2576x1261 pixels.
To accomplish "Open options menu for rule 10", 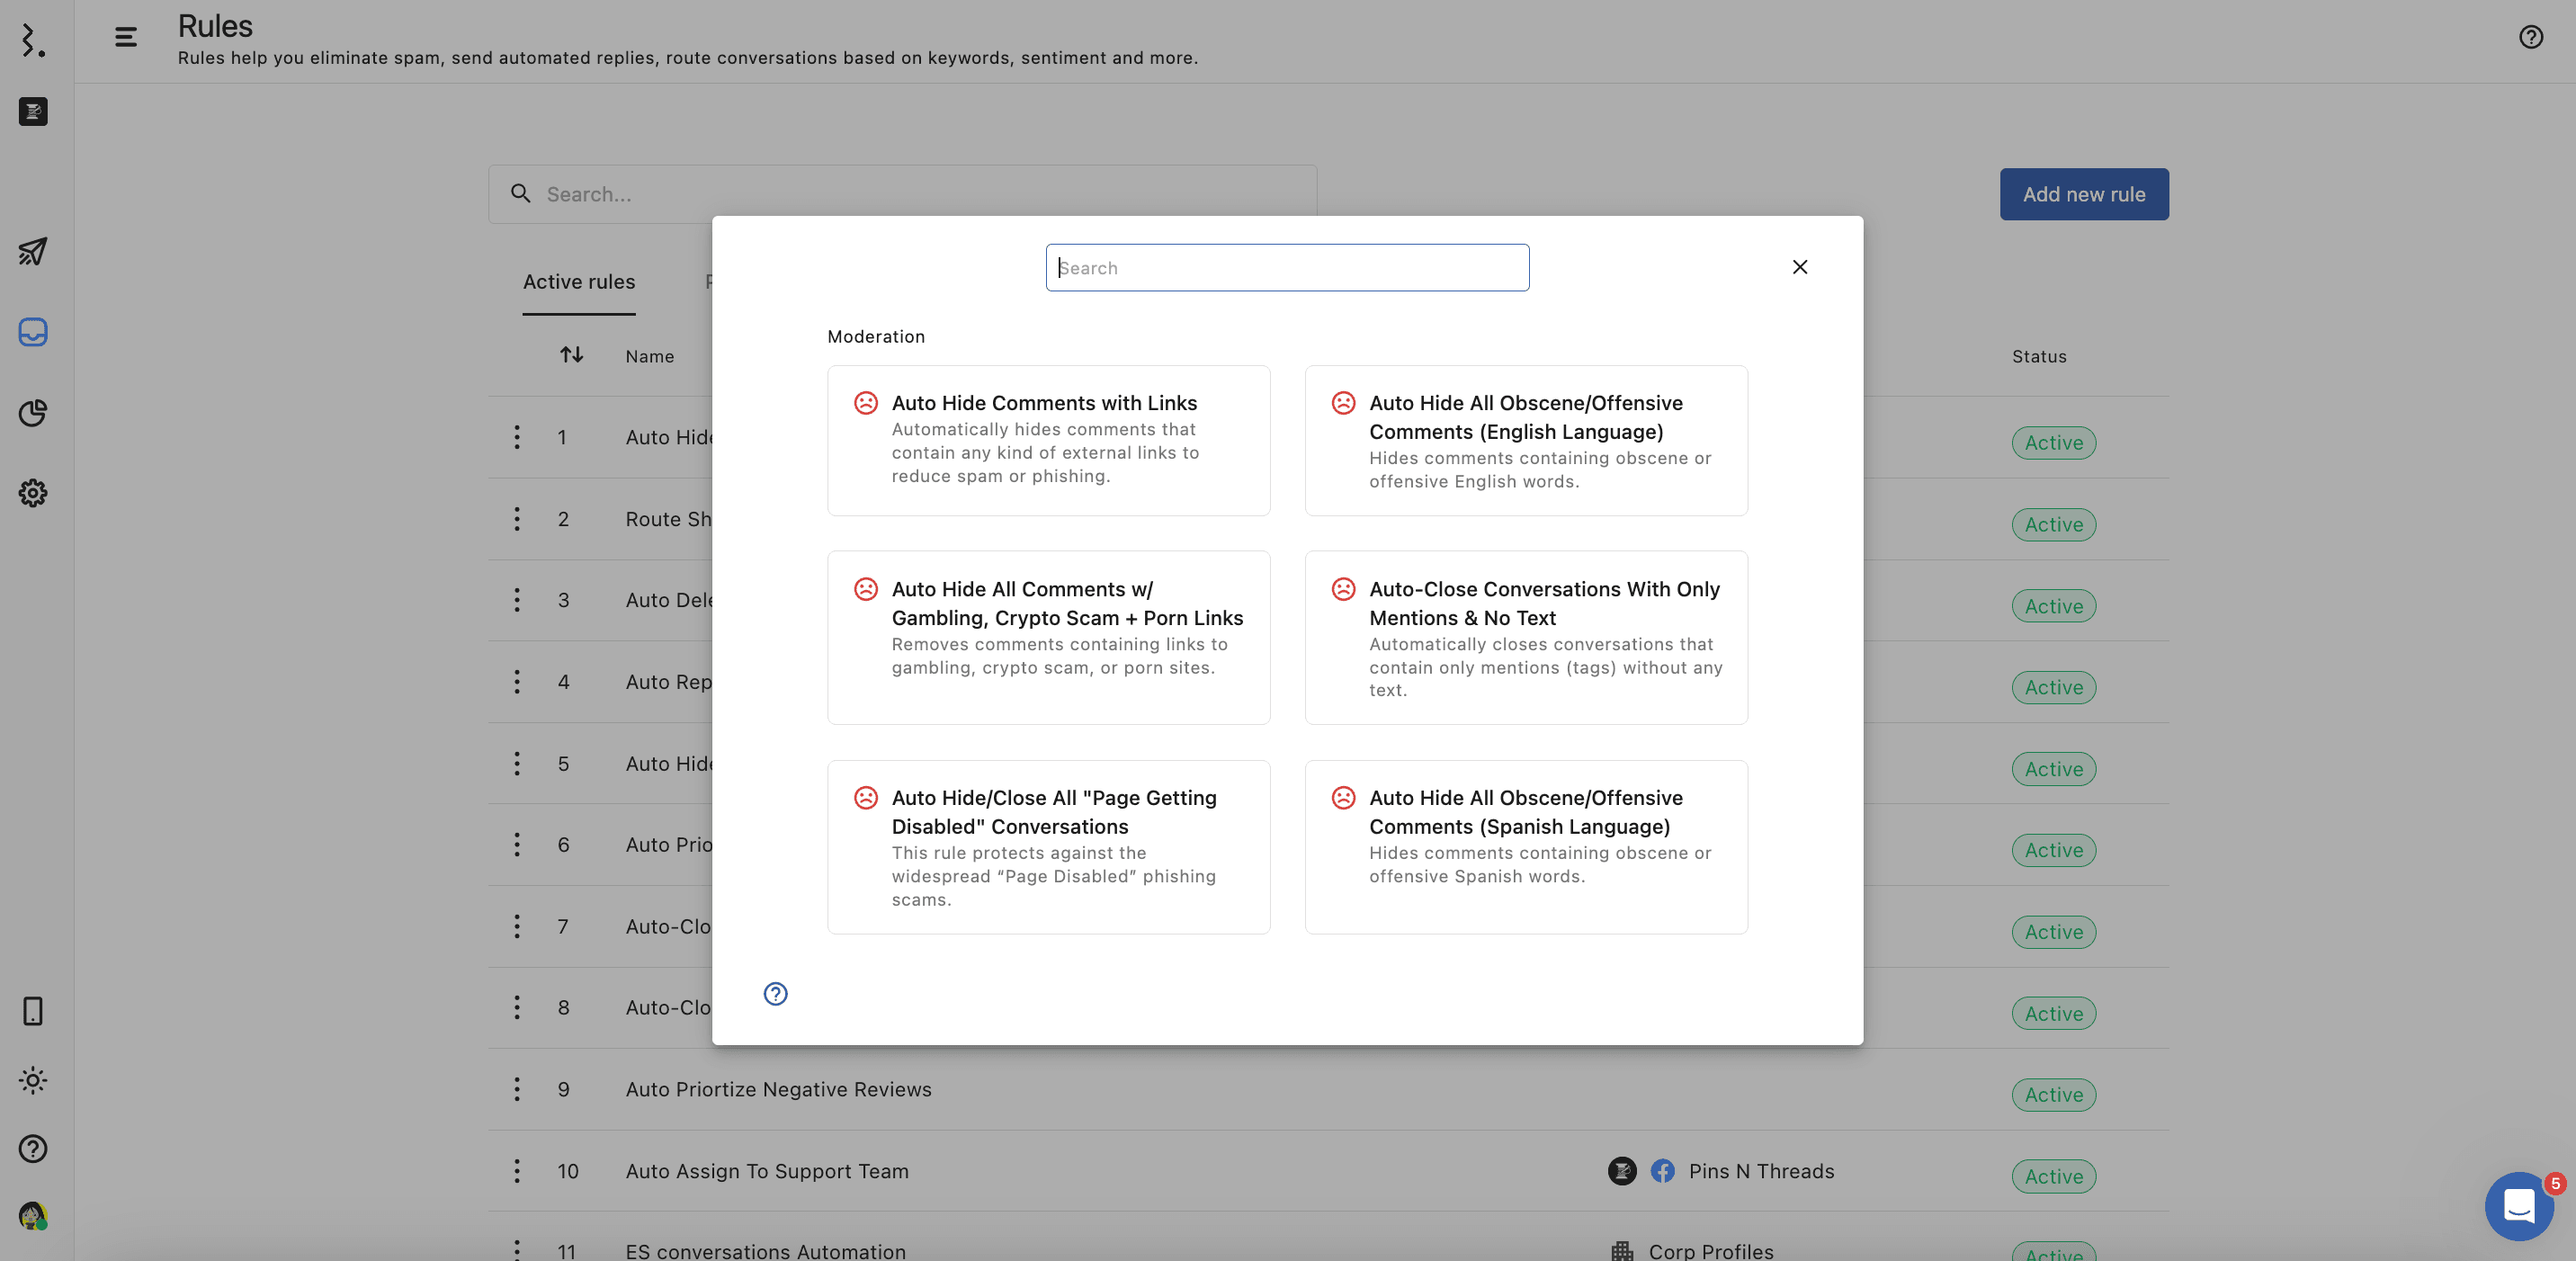I will coord(517,1171).
